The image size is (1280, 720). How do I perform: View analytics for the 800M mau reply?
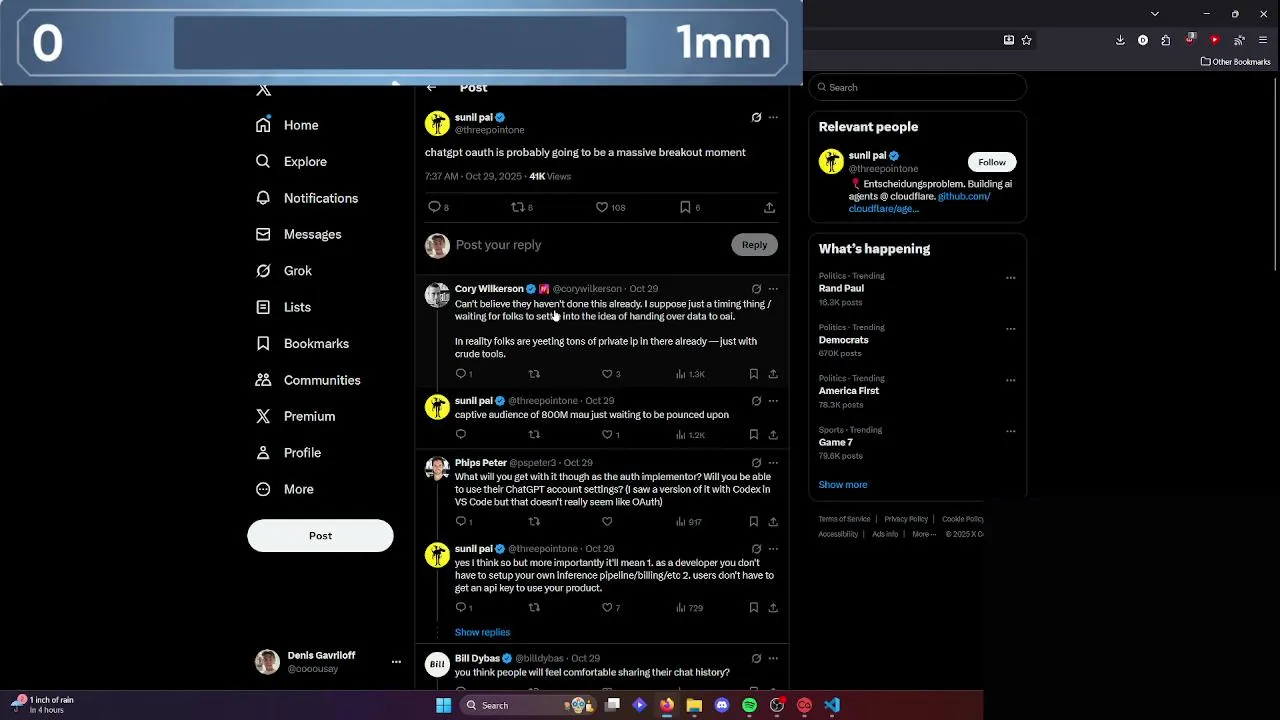click(x=690, y=434)
